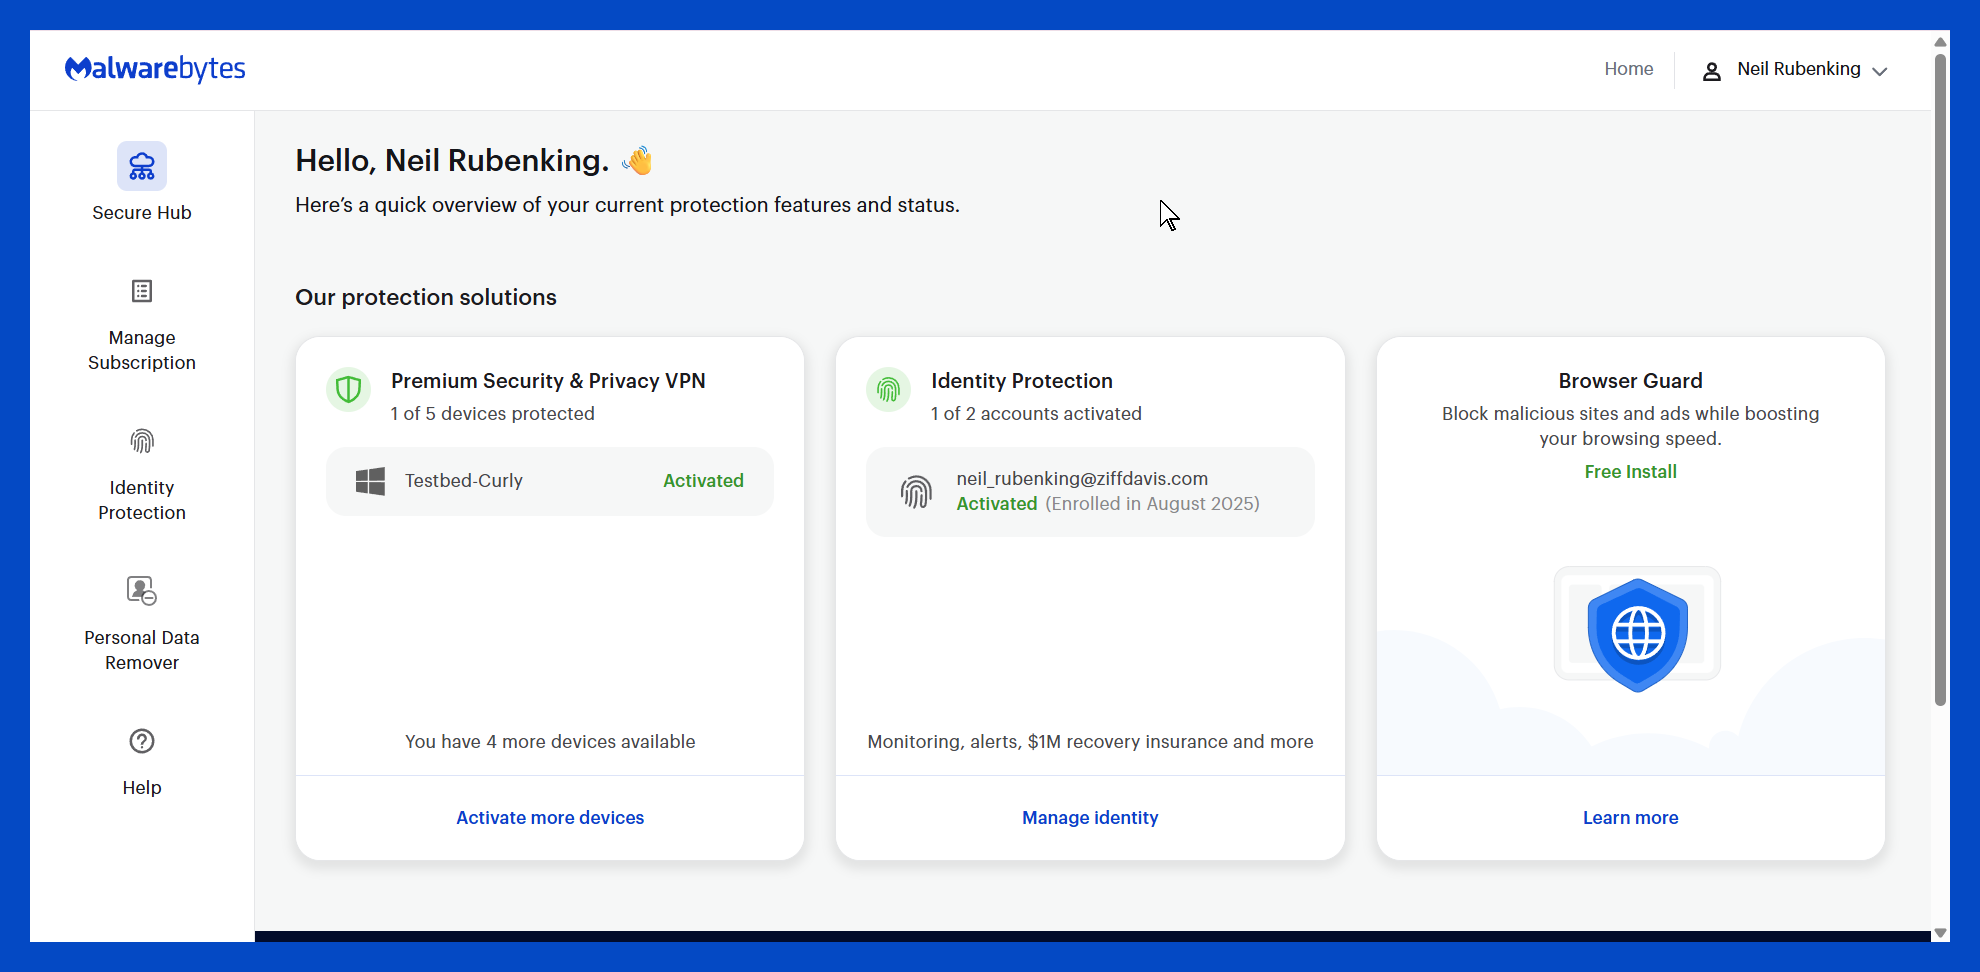Click the 'Identity Protection' card heading

pyautogui.click(x=1022, y=381)
